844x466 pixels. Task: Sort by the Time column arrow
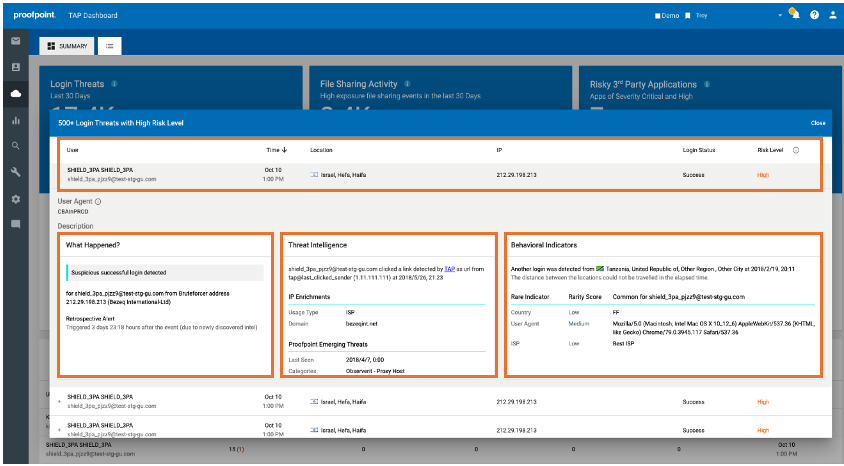point(285,150)
